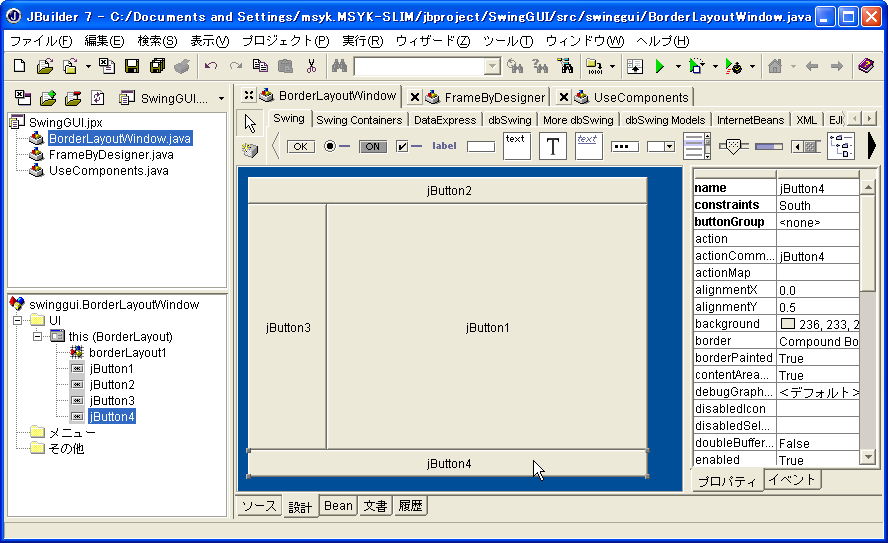The height and width of the screenshot is (543, 888).
Task: Switch to the ソース source view tab
Action: point(259,506)
